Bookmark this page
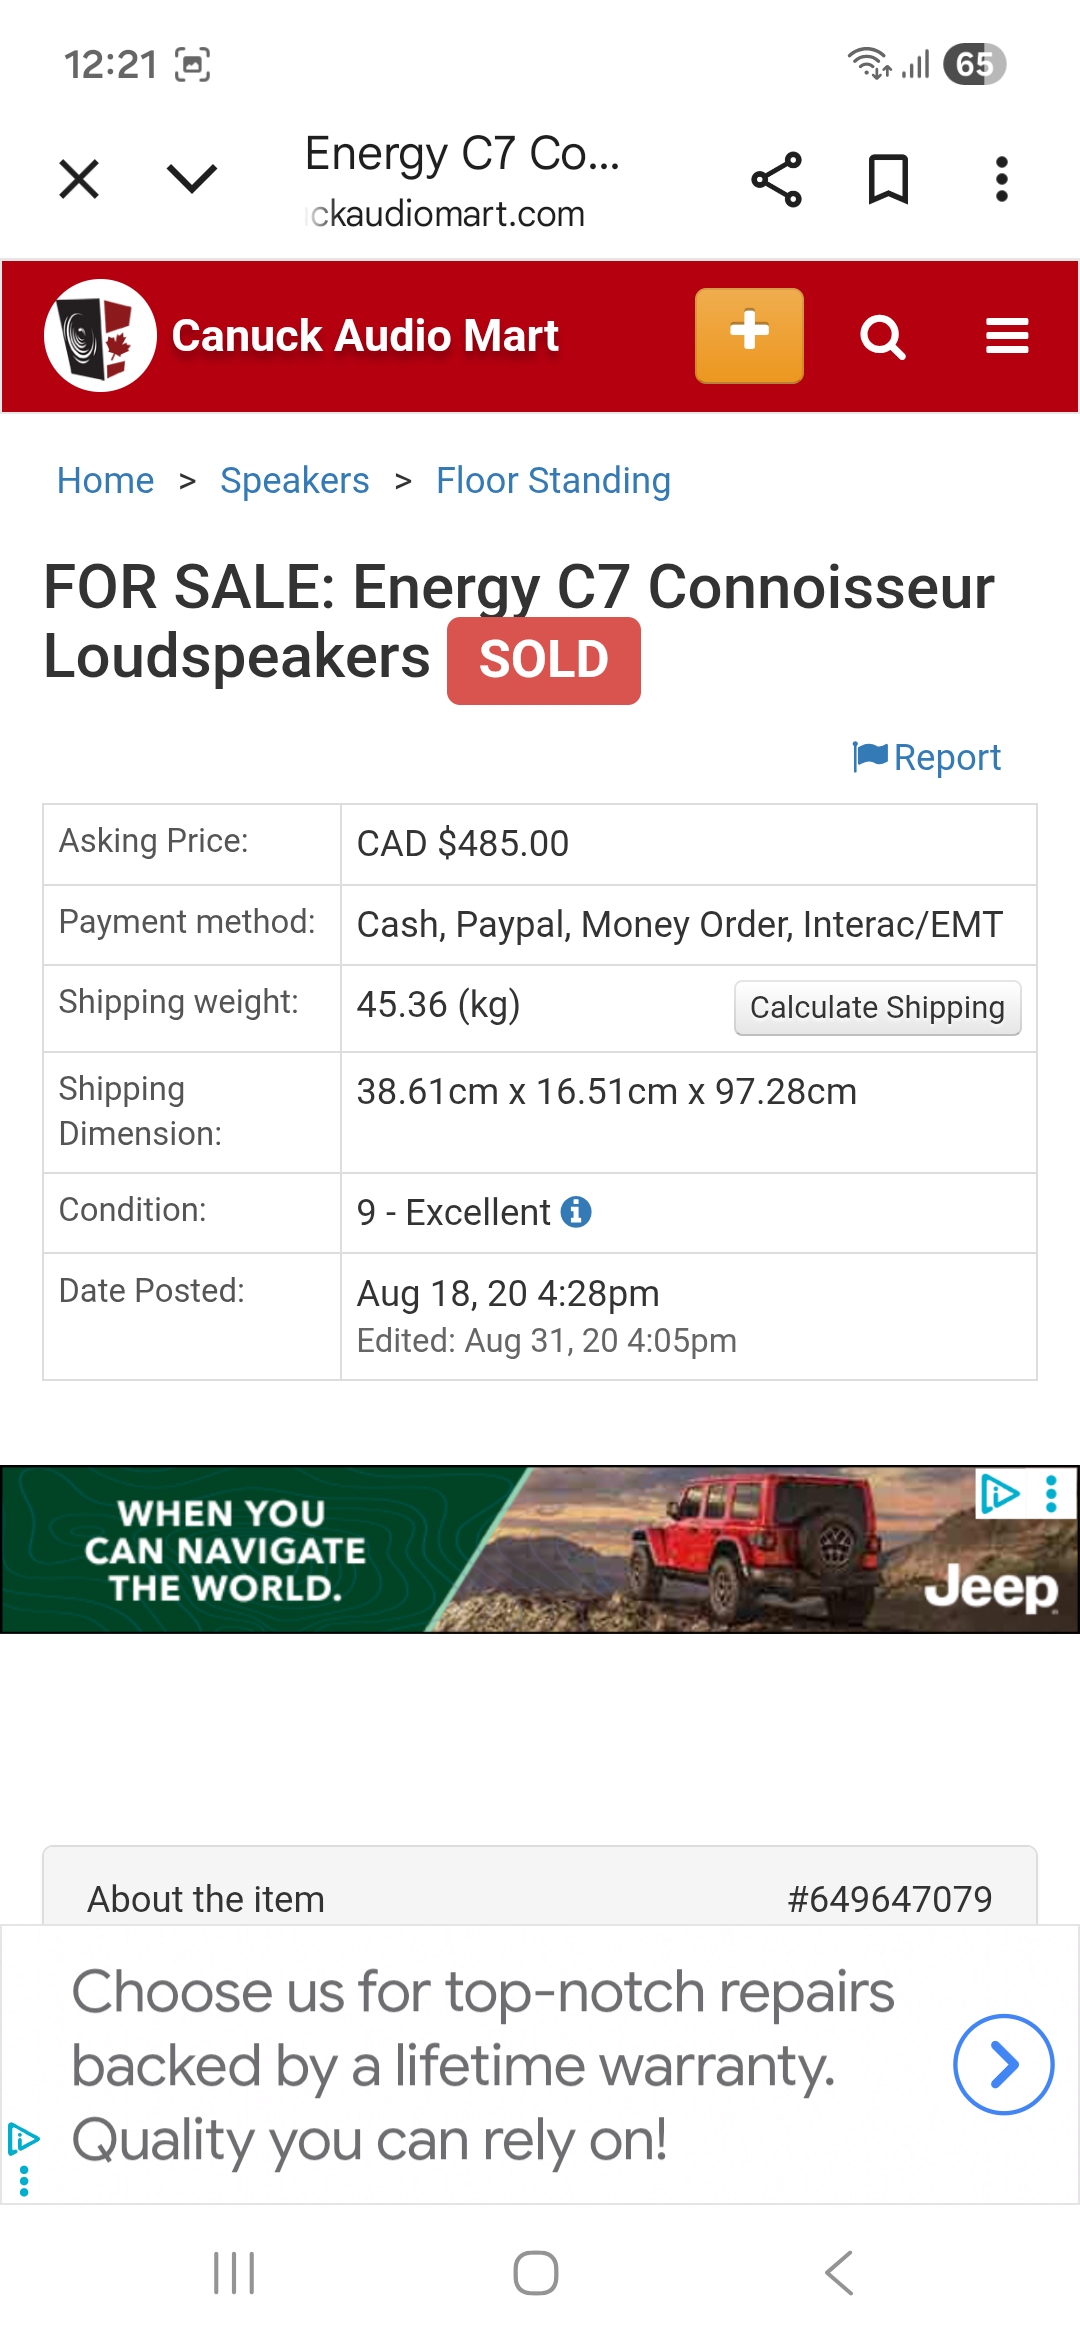This screenshot has height=2340, width=1080. pyautogui.click(x=888, y=180)
